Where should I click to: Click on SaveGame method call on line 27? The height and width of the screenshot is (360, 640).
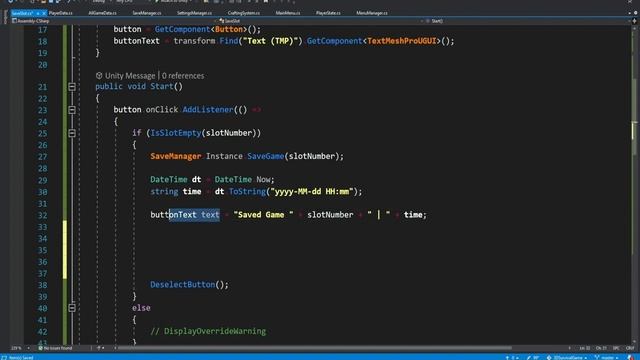pos(265,156)
